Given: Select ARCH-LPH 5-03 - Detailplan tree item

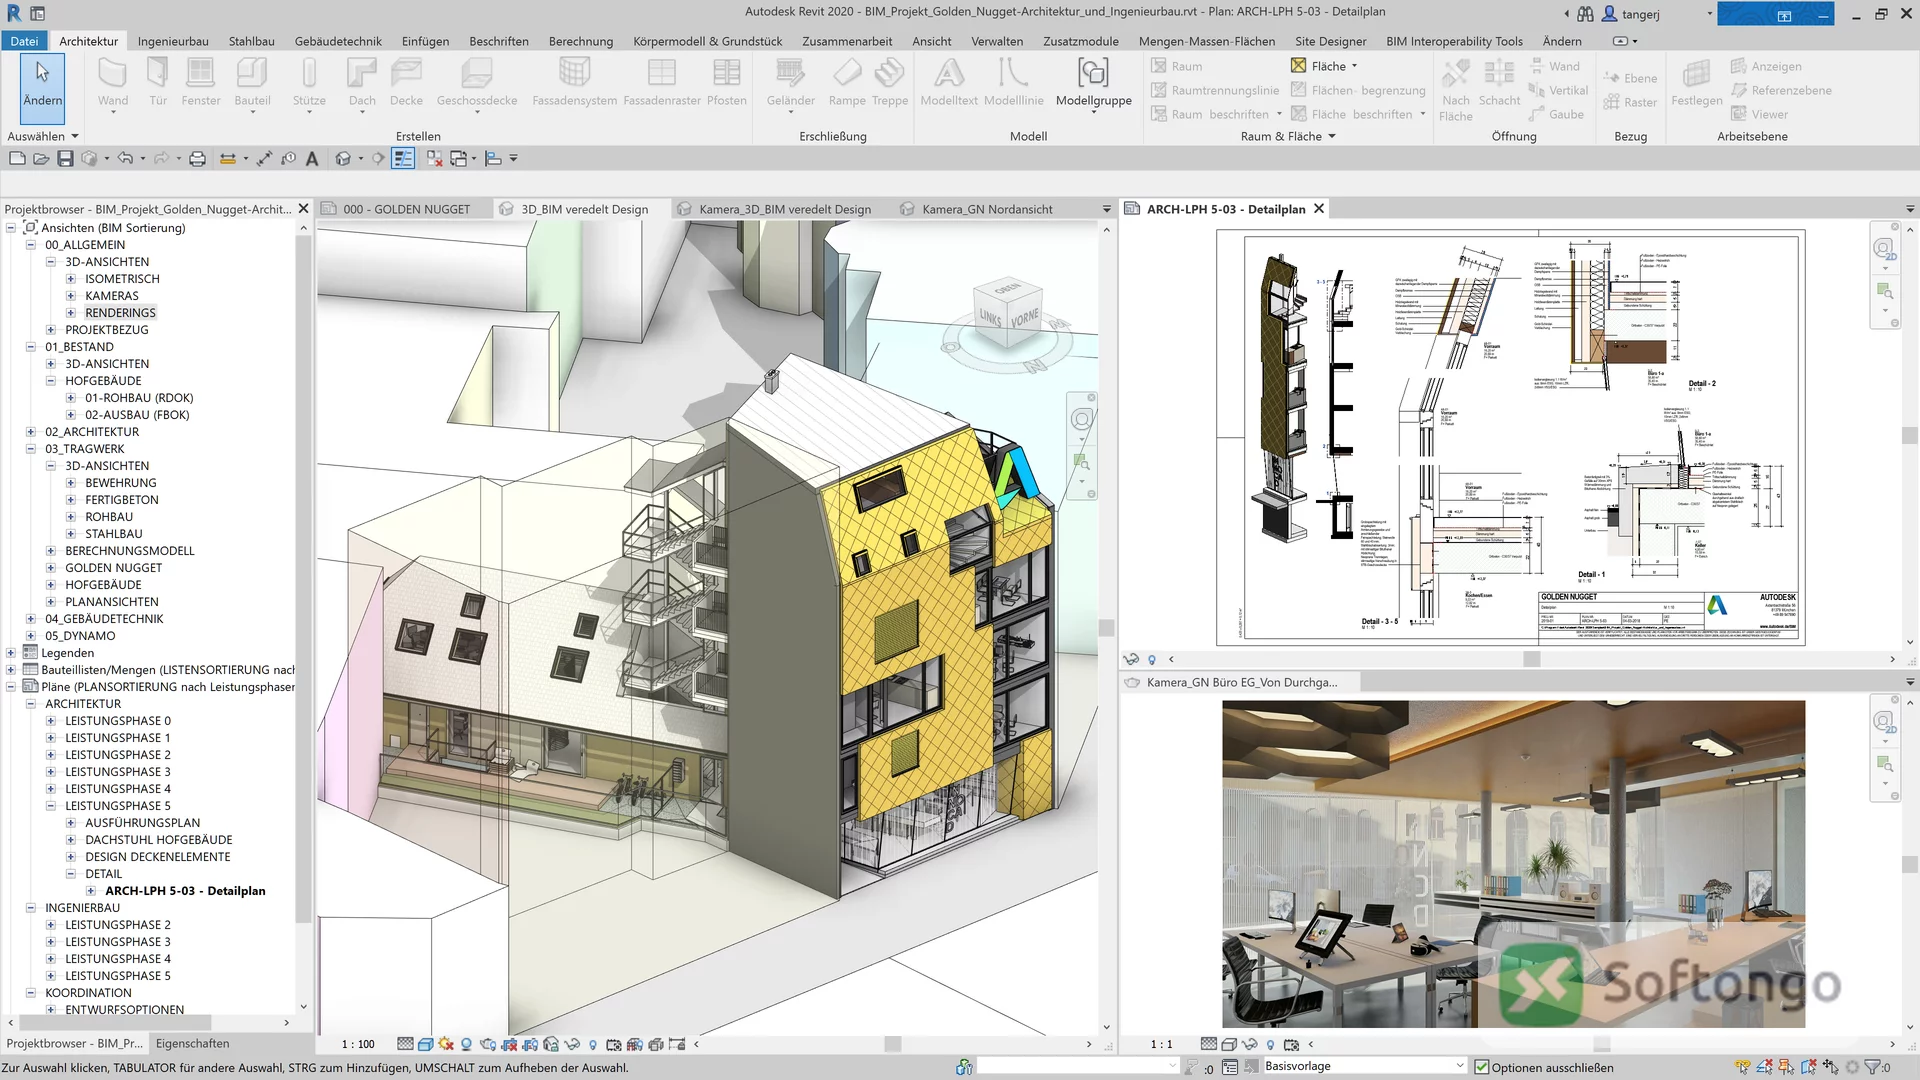Looking at the screenshot, I should point(185,891).
